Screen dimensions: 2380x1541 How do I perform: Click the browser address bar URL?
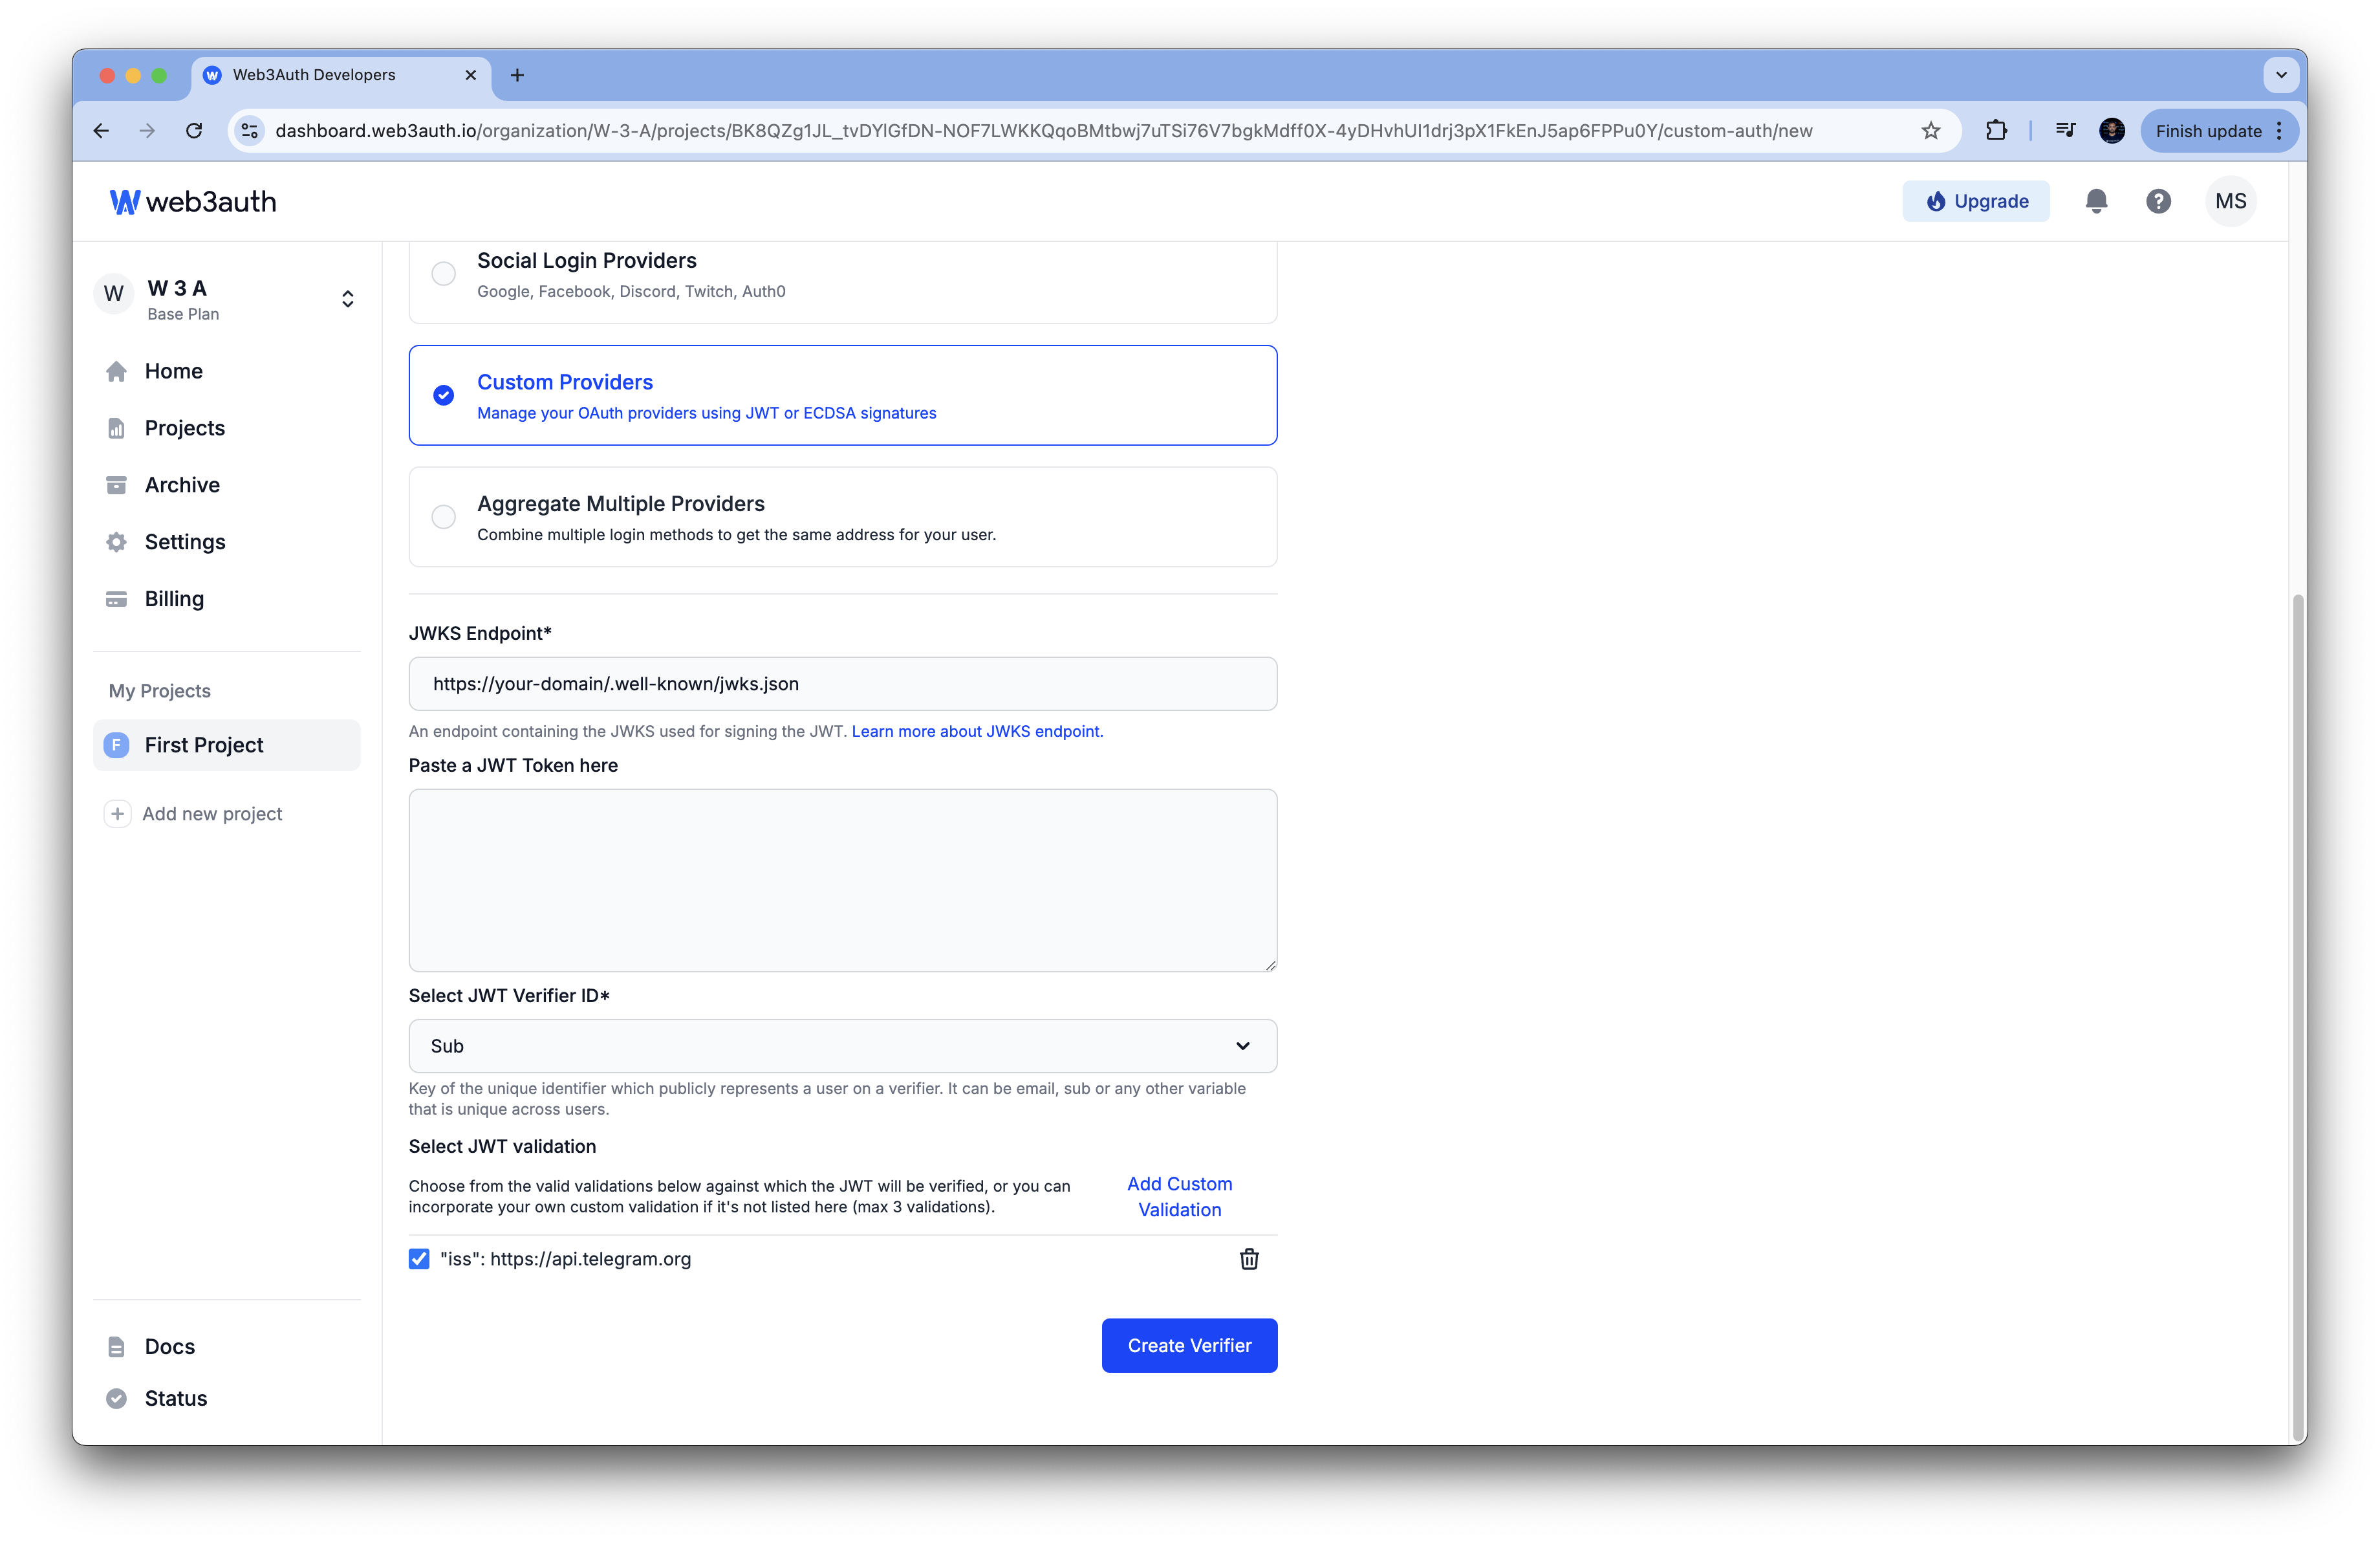coord(1043,131)
